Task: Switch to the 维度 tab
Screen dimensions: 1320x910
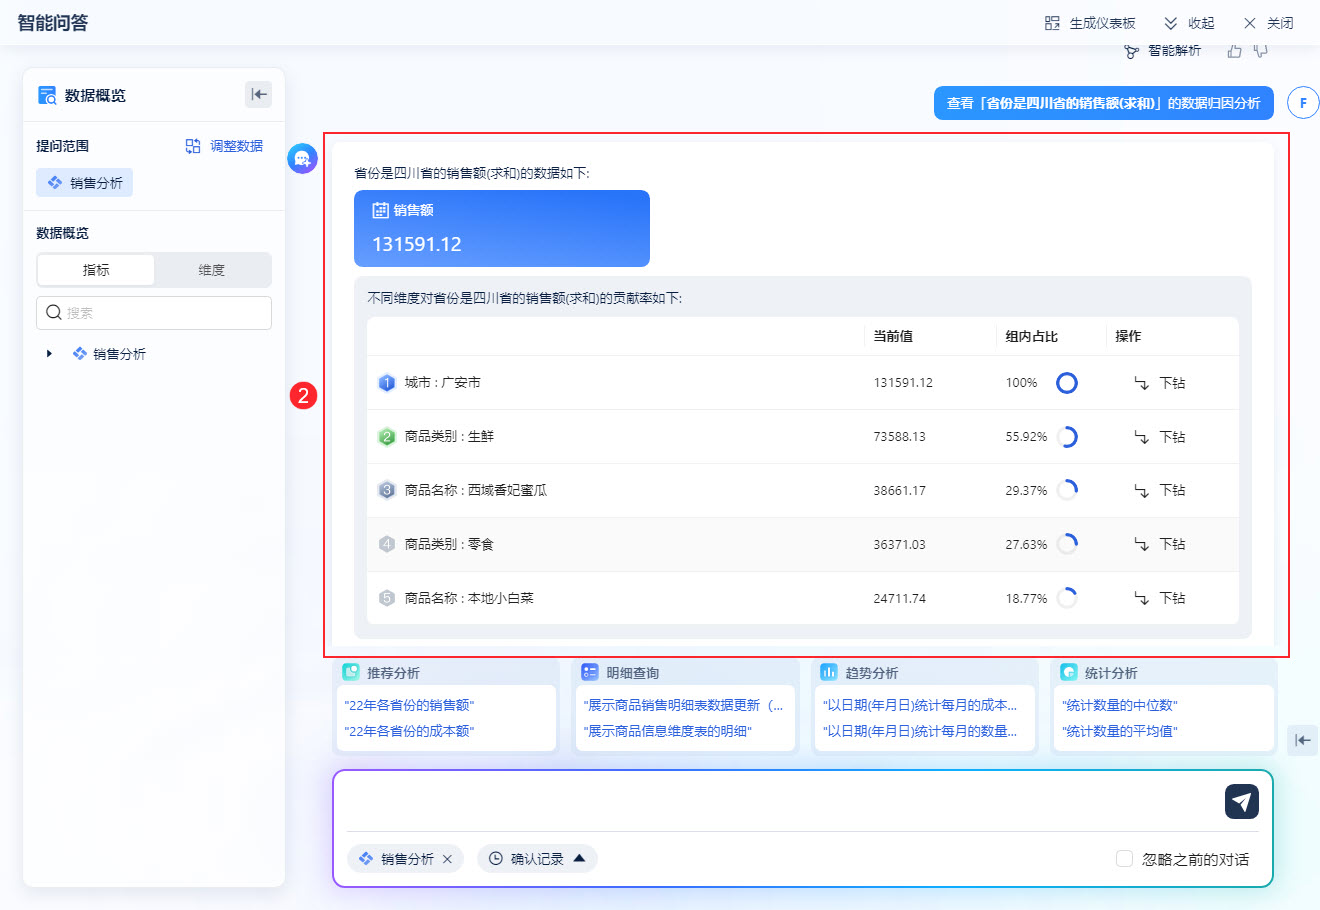Action: click(x=212, y=270)
